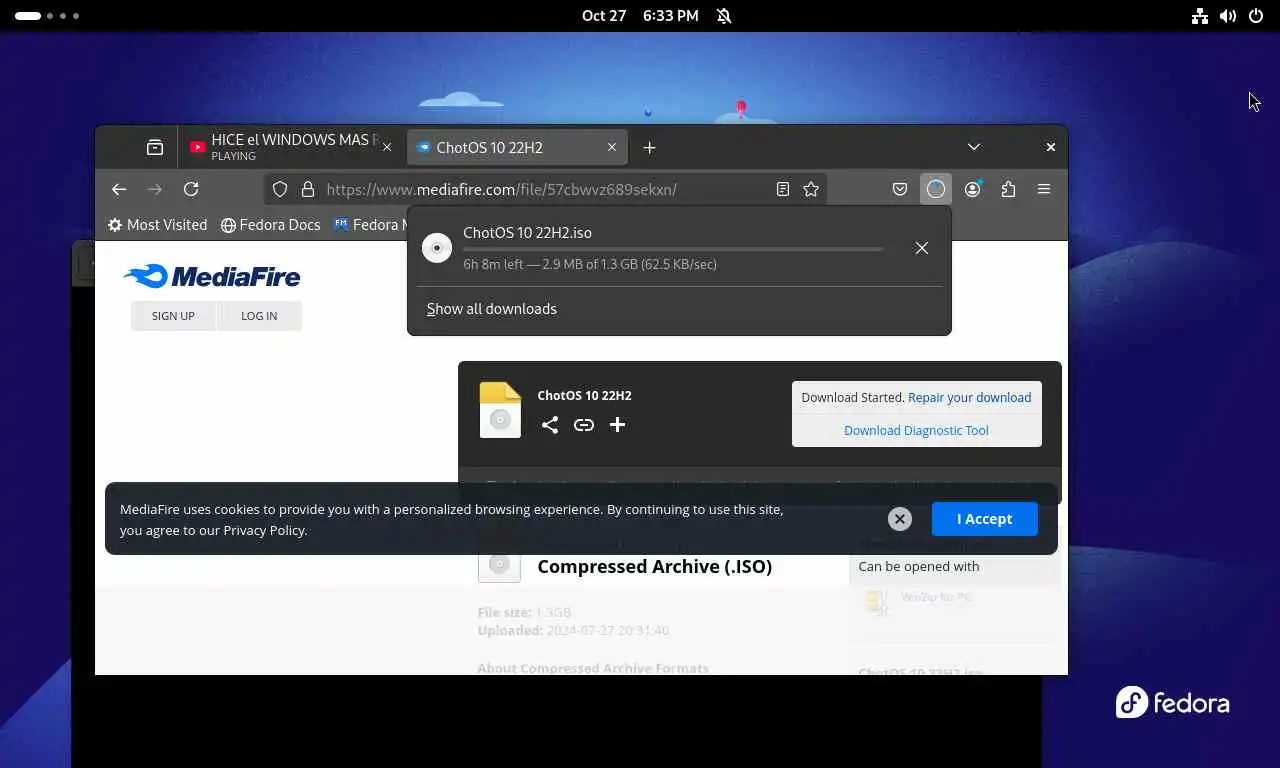Close the HICE el WINDOWS MAS tab
This screenshot has height=768, width=1280.
click(x=387, y=147)
